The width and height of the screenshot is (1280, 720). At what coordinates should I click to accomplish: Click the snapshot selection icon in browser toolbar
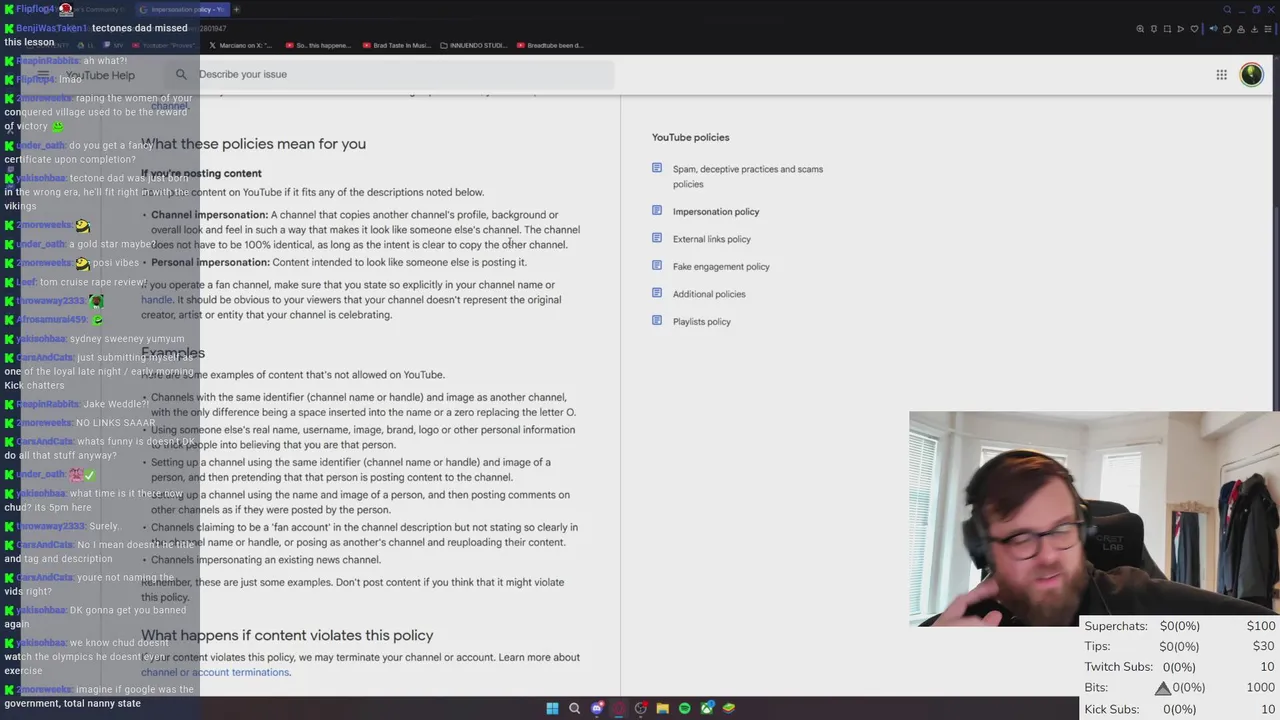click(x=1167, y=29)
